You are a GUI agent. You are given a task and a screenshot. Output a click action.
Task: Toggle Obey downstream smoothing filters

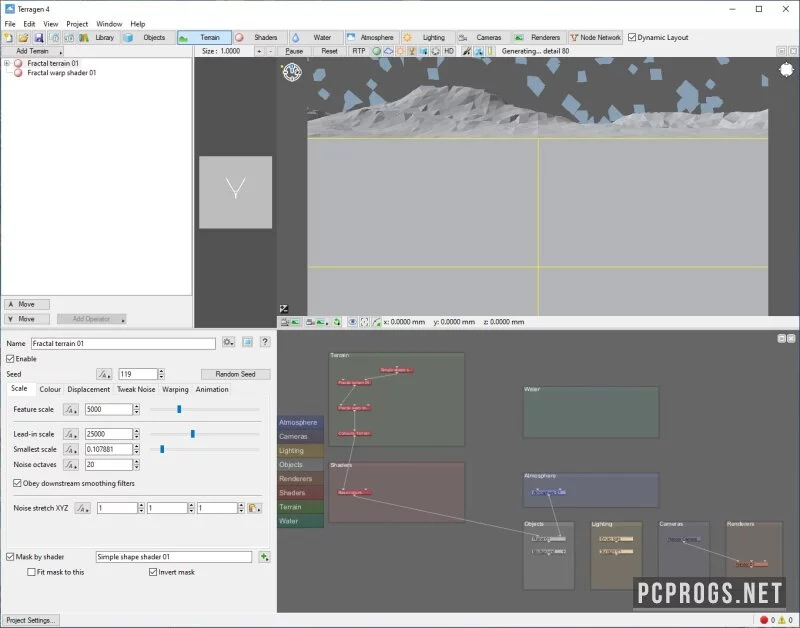pyautogui.click(x=17, y=483)
